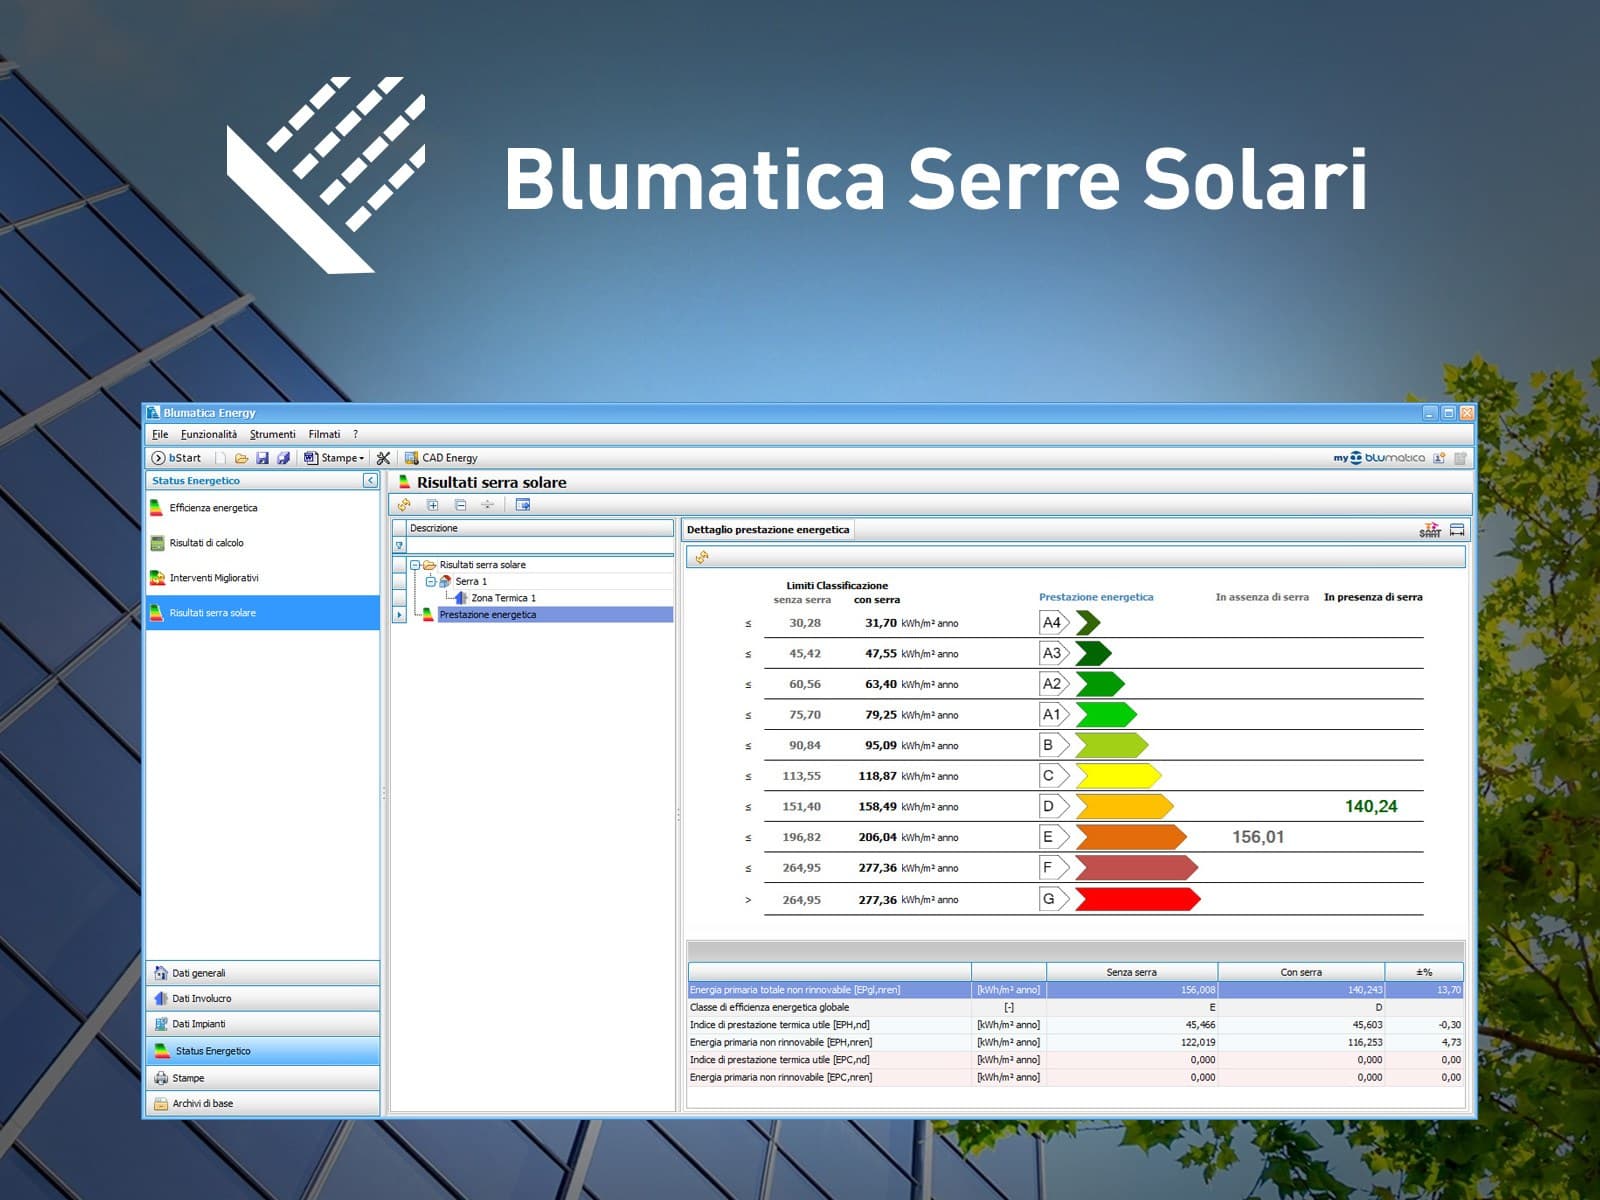Select Interventi Migliorativi in sidebar

coord(262,578)
